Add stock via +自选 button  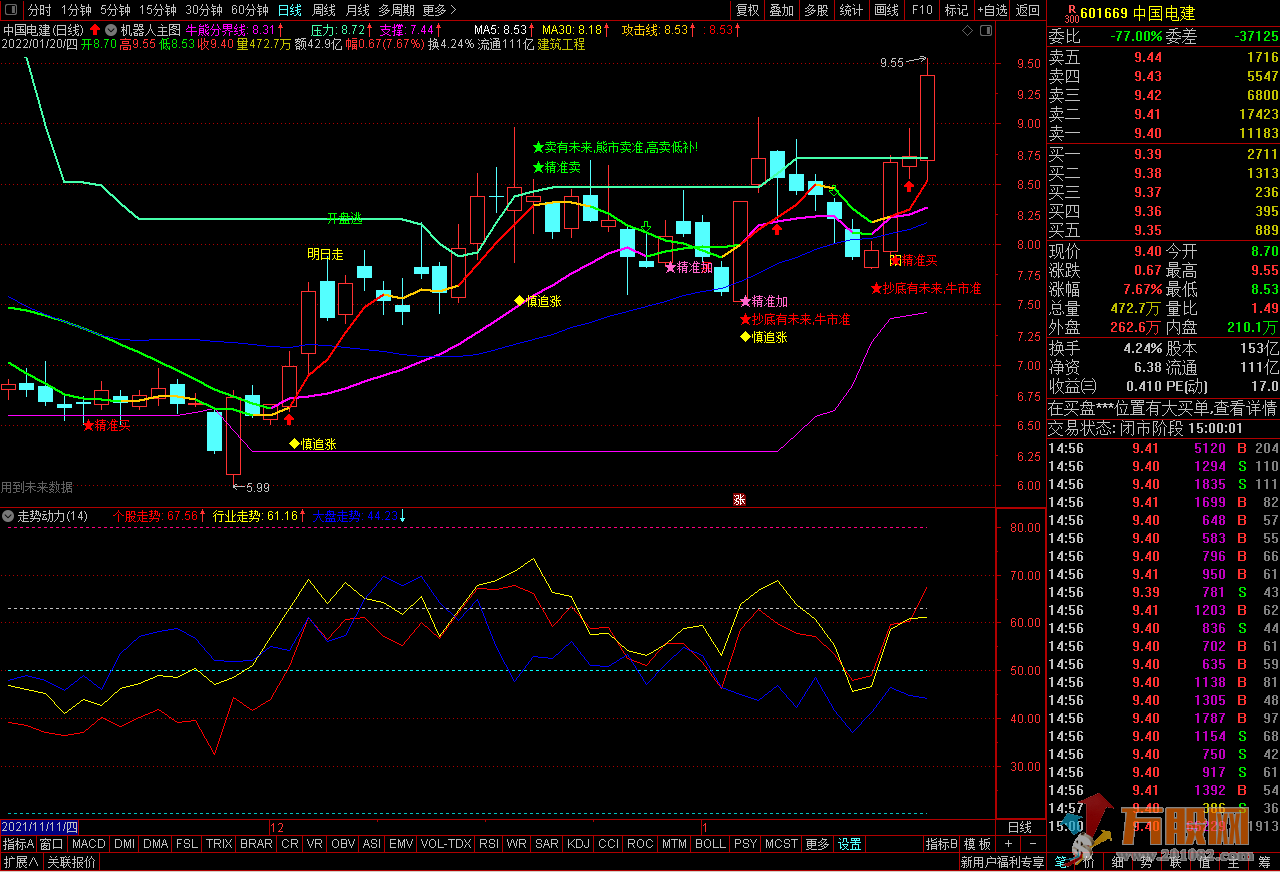coord(992,10)
